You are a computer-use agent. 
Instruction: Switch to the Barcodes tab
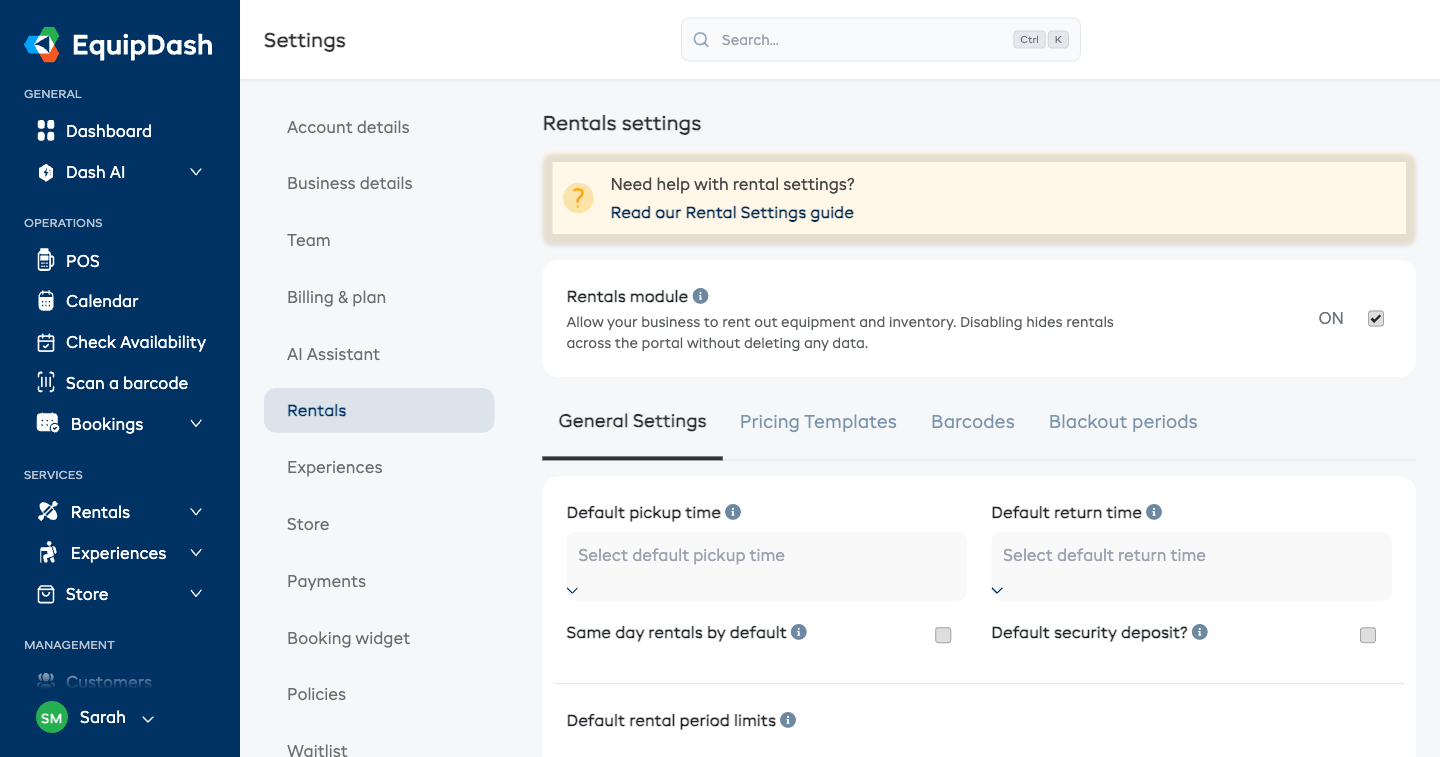pyautogui.click(x=973, y=422)
